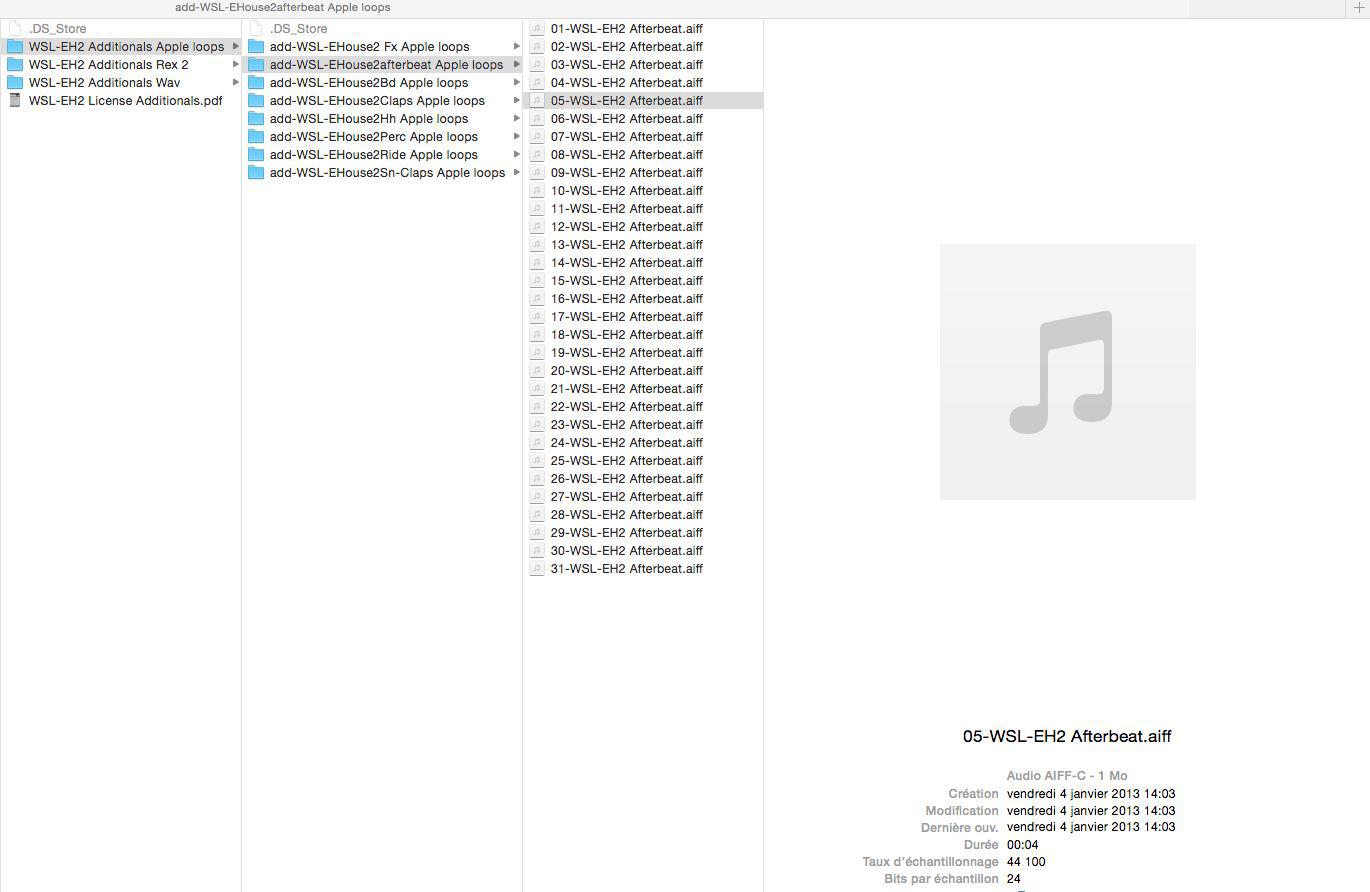Click the folder icon of WSL-EH2 Additionals Rex 2
This screenshot has width=1370, height=892.
(15, 65)
